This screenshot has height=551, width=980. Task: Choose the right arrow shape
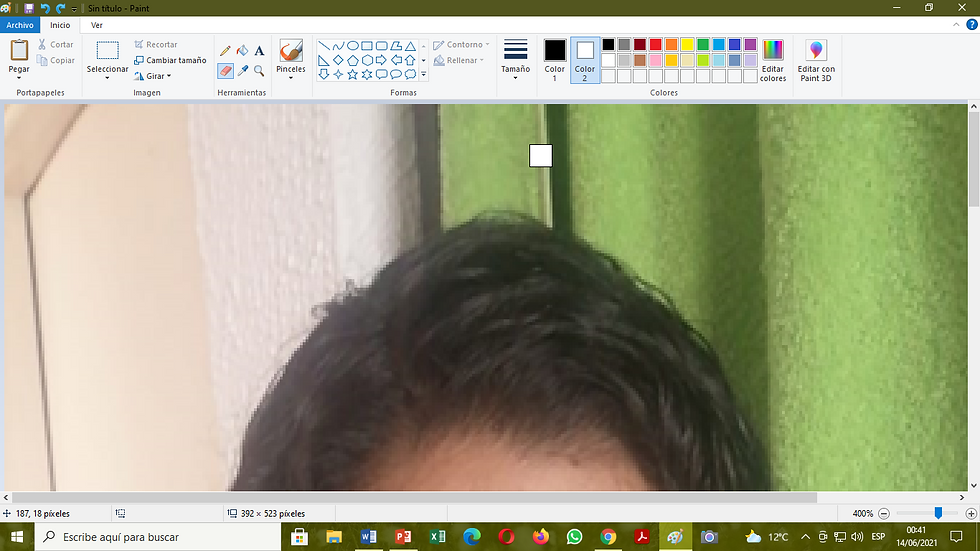[381, 60]
